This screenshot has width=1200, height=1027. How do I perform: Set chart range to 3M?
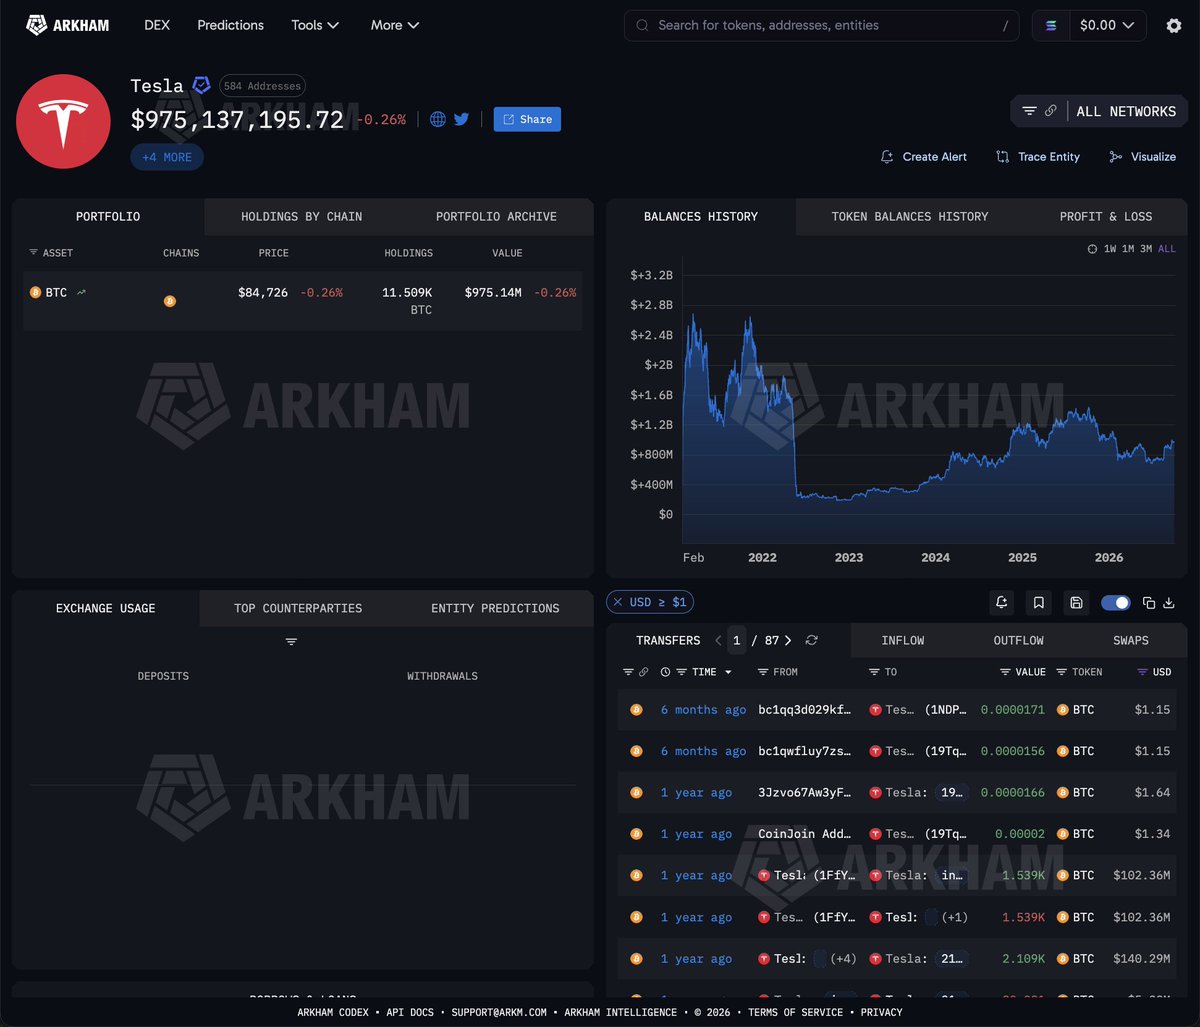tap(1146, 249)
